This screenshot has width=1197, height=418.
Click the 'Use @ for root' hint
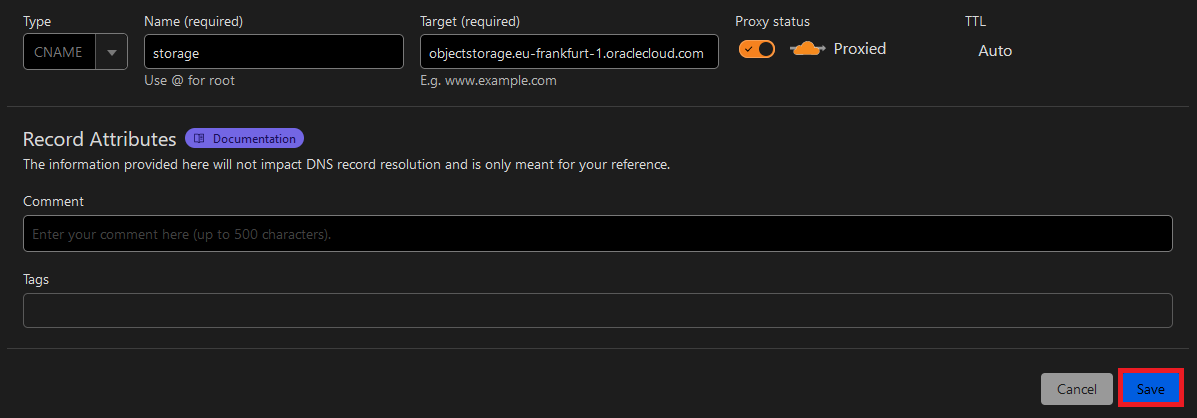pyautogui.click(x=189, y=81)
